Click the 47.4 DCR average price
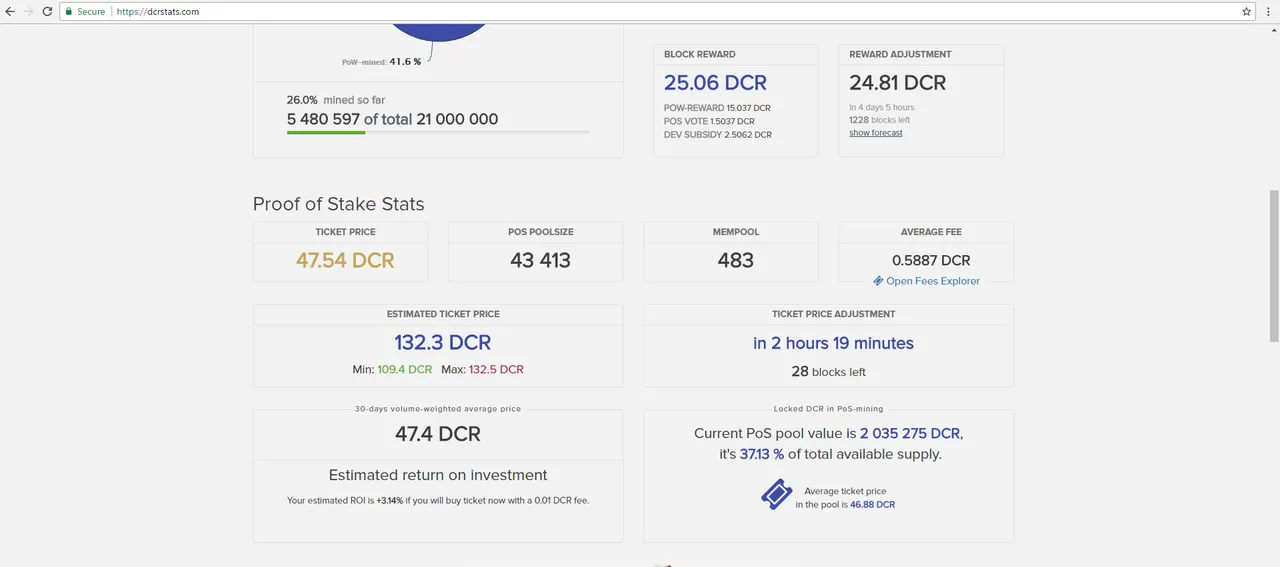This screenshot has width=1280, height=567. click(x=438, y=434)
